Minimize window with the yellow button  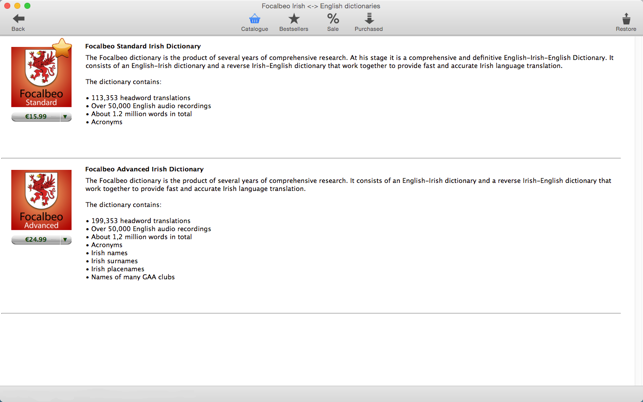click(x=17, y=6)
